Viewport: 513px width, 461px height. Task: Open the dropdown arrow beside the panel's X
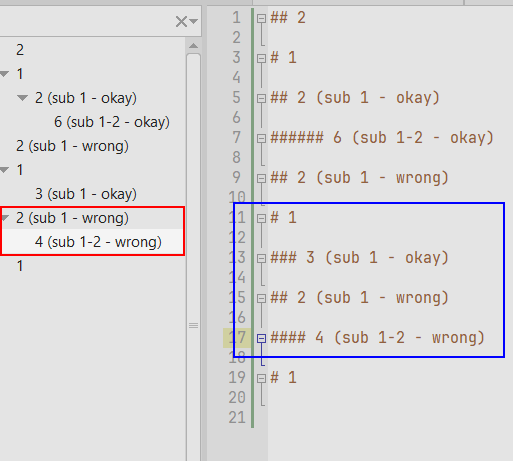pyautogui.click(x=194, y=22)
